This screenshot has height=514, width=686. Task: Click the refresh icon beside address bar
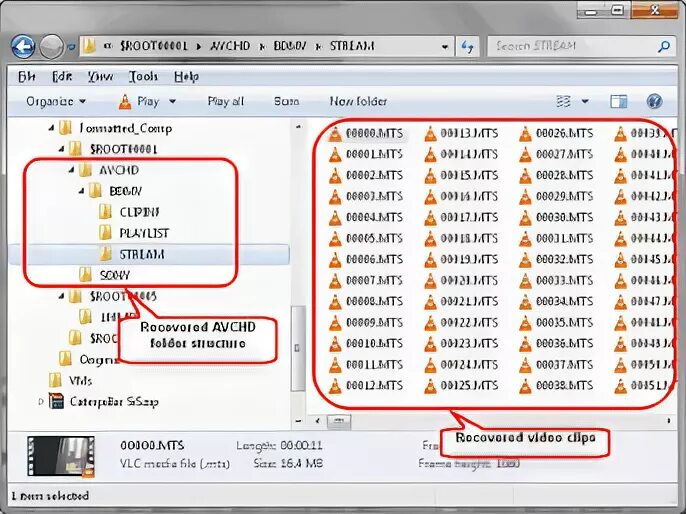pos(467,46)
